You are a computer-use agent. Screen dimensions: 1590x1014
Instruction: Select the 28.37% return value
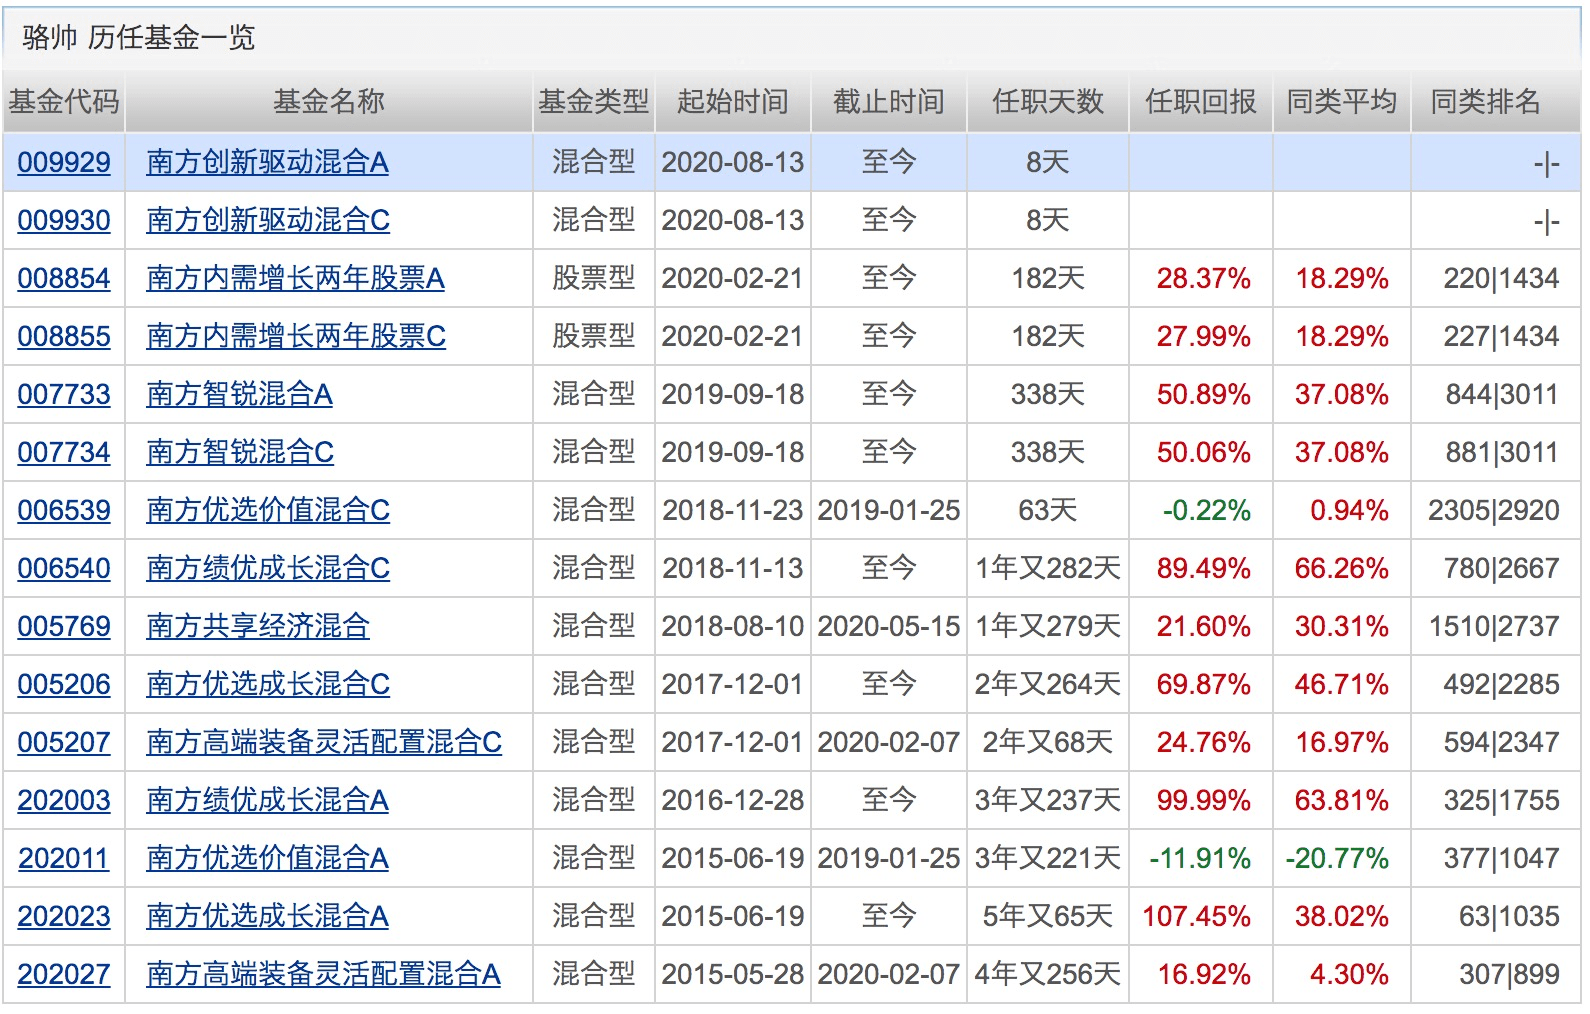[x=1204, y=278]
